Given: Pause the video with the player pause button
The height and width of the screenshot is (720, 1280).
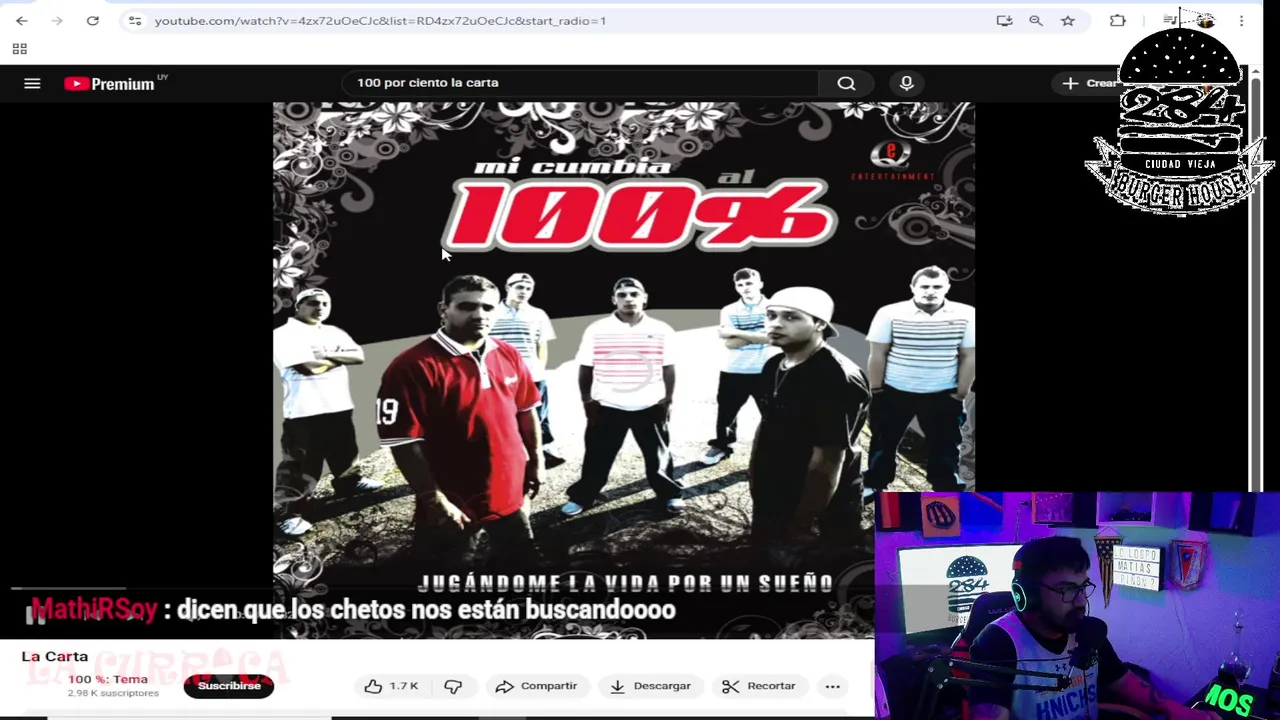Looking at the screenshot, I should (35, 615).
